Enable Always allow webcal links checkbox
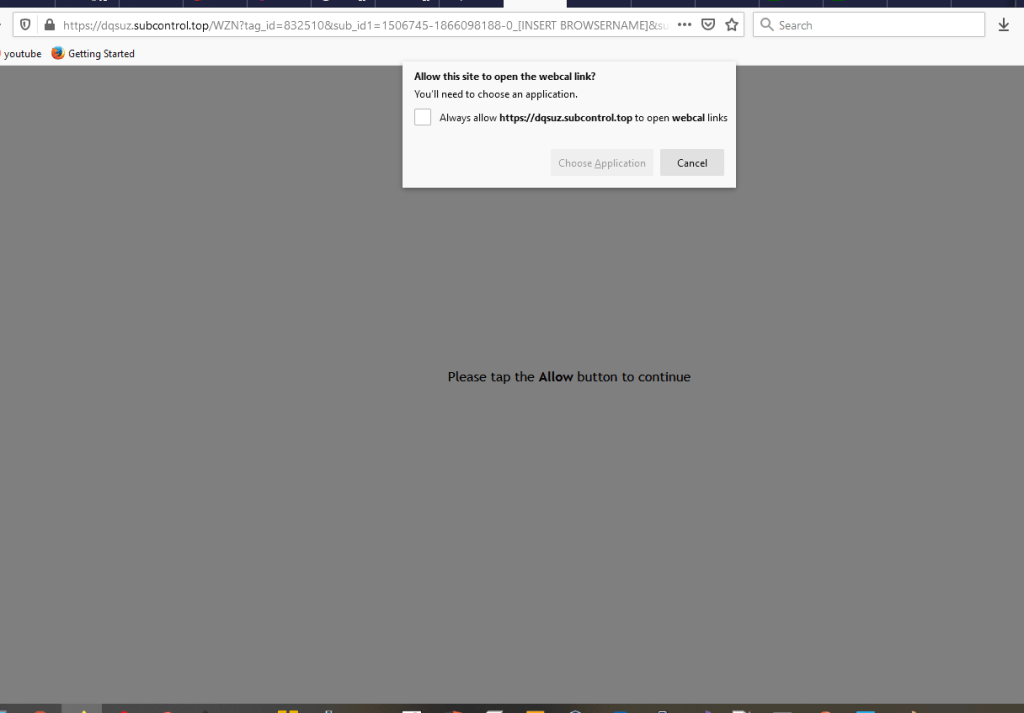1024x713 pixels. (x=422, y=118)
